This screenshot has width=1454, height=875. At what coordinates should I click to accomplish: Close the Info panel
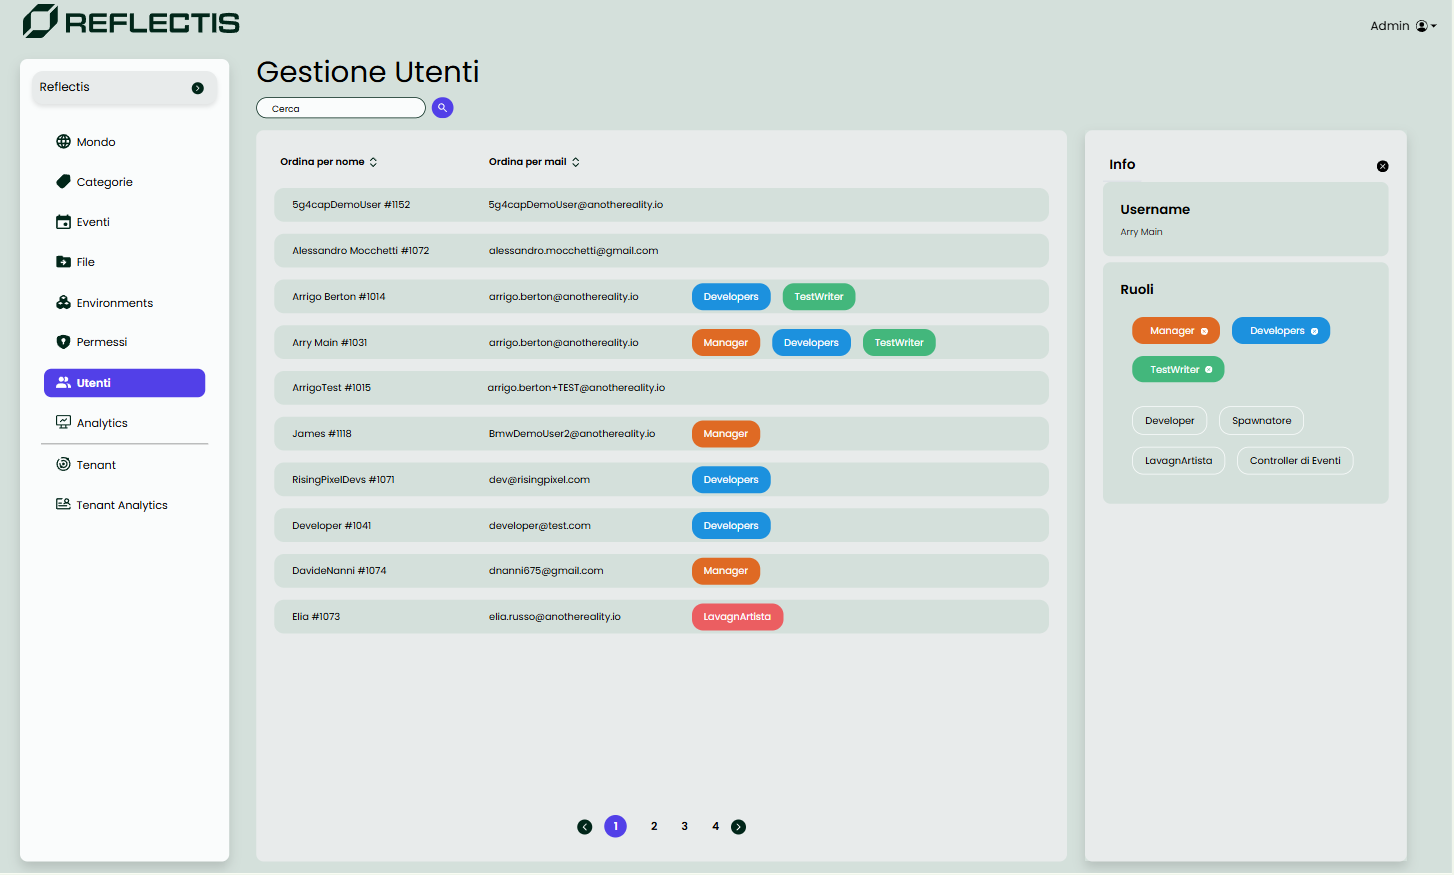(1382, 166)
